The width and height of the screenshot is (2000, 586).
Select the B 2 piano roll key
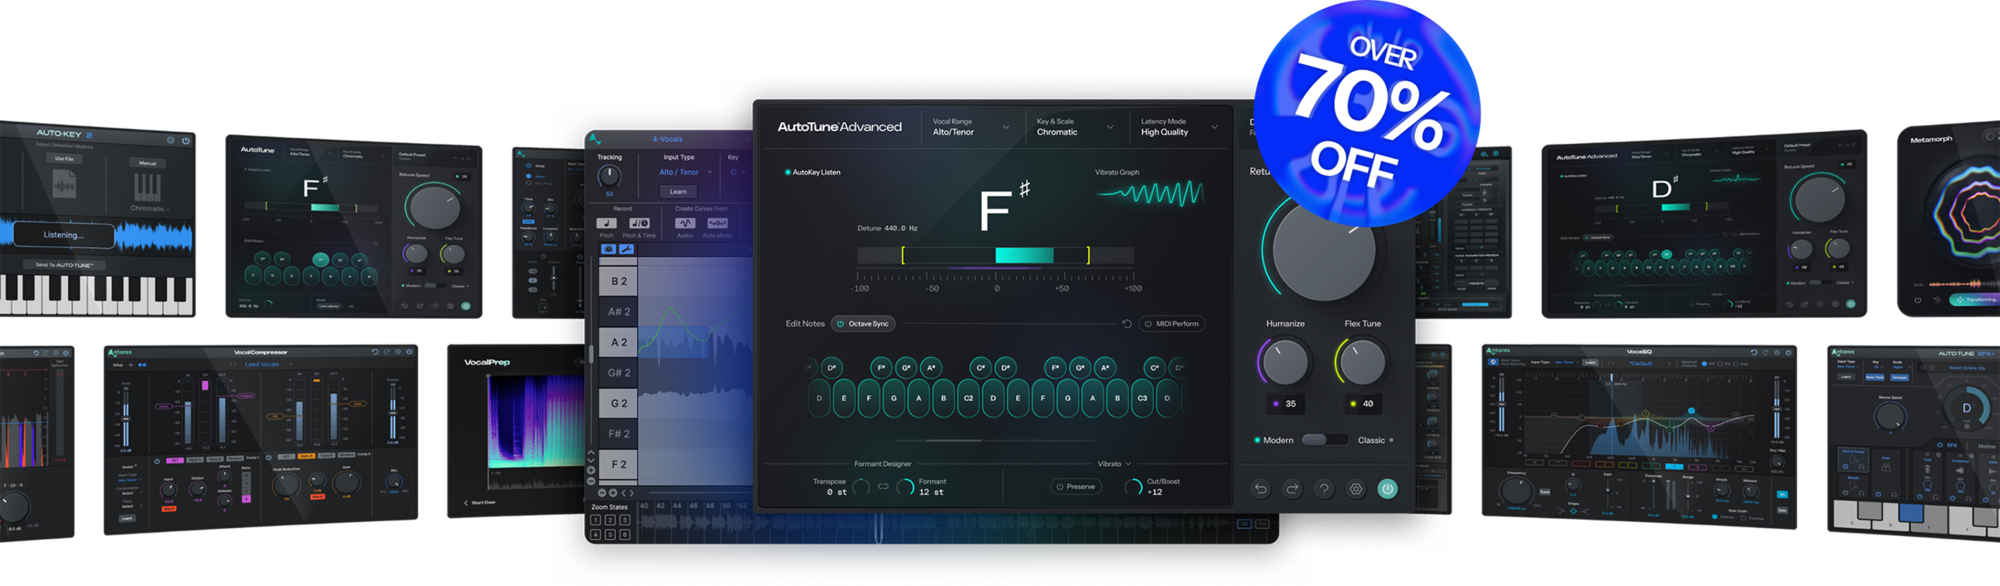(619, 281)
